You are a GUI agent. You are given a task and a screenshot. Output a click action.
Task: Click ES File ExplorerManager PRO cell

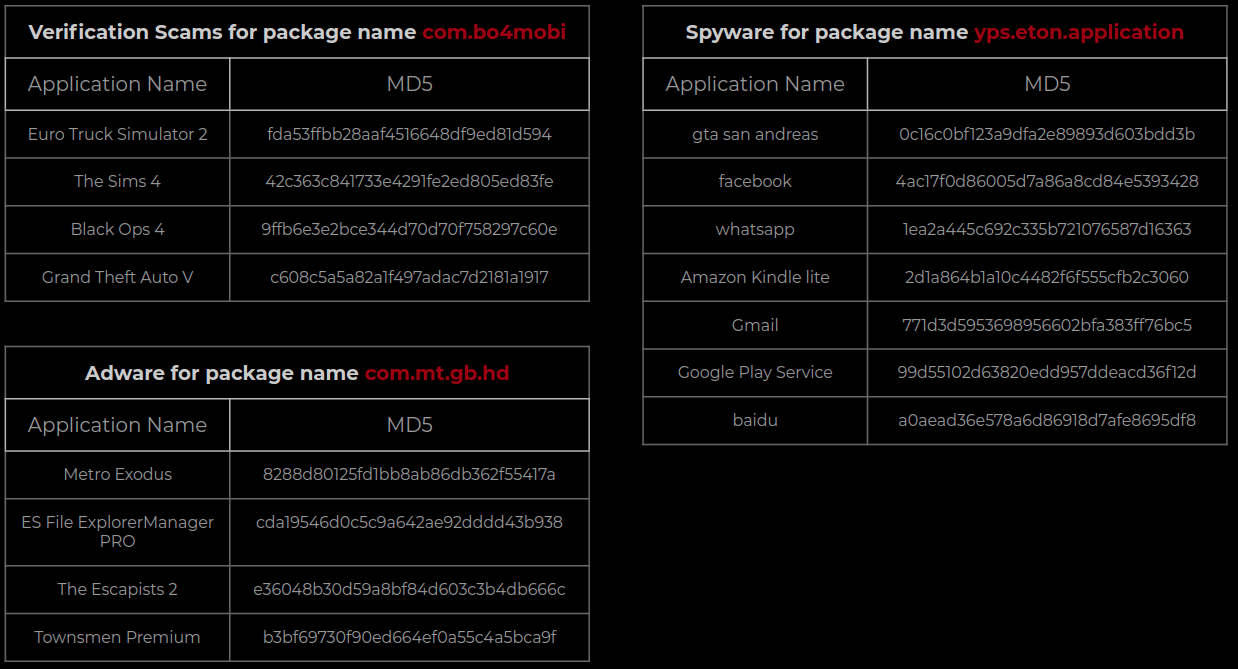tap(118, 532)
